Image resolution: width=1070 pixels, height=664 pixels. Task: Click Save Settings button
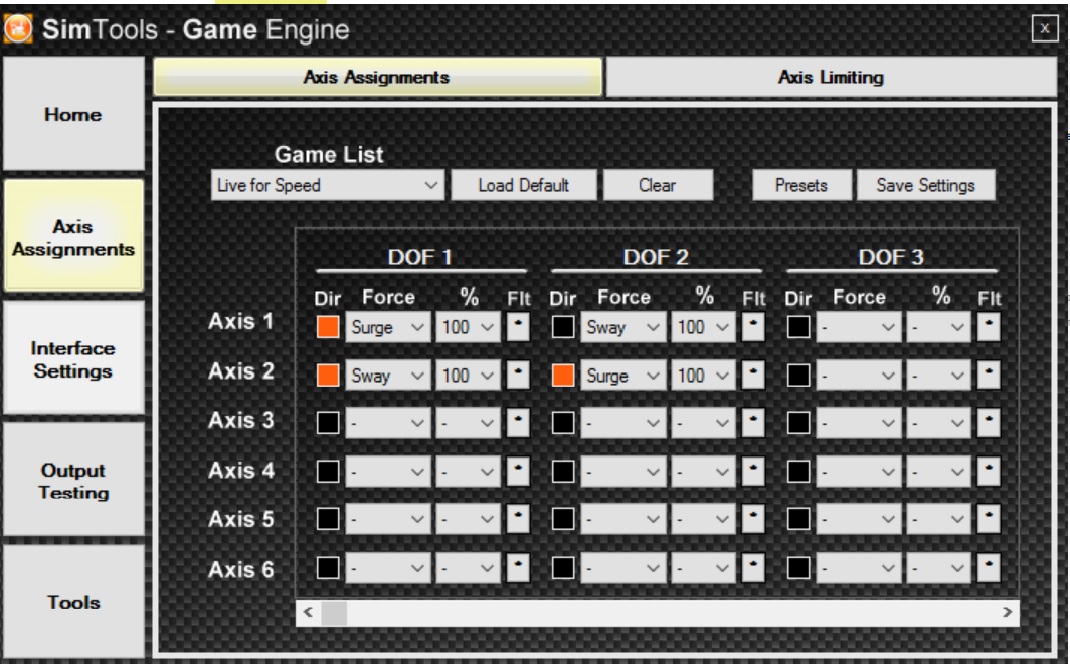click(x=925, y=185)
